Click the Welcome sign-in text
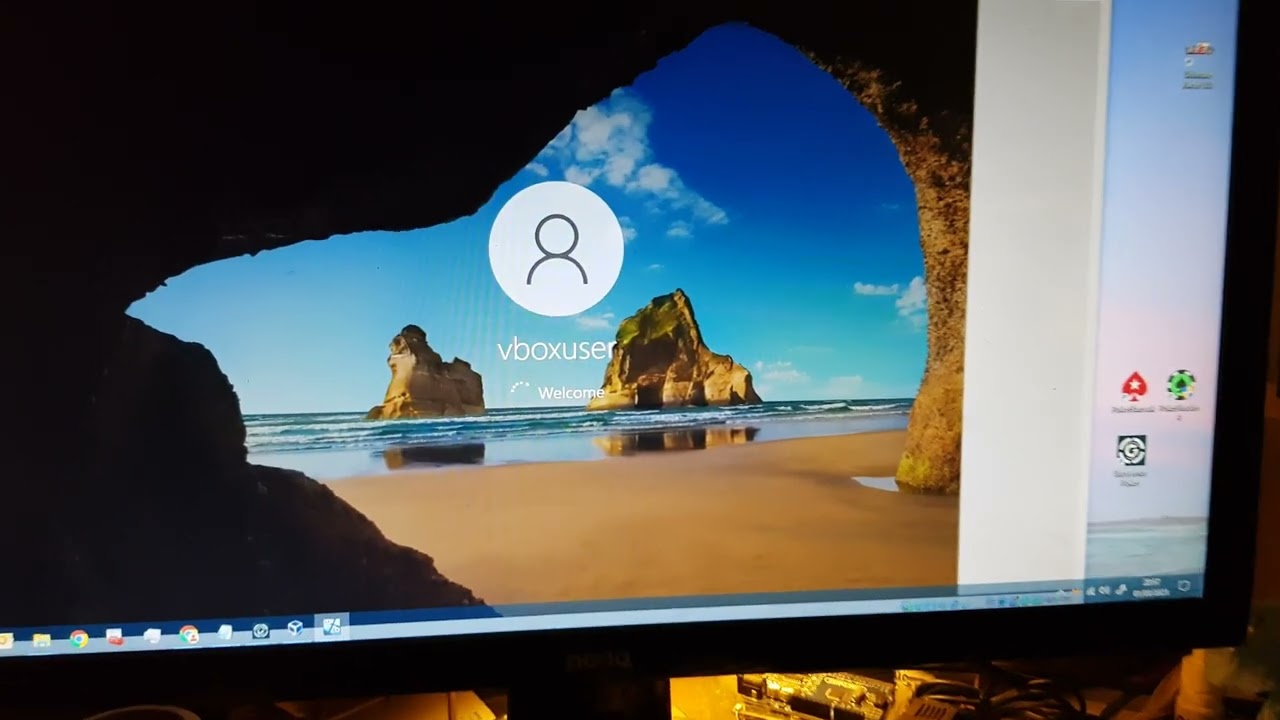This screenshot has height=720, width=1280. (571, 393)
